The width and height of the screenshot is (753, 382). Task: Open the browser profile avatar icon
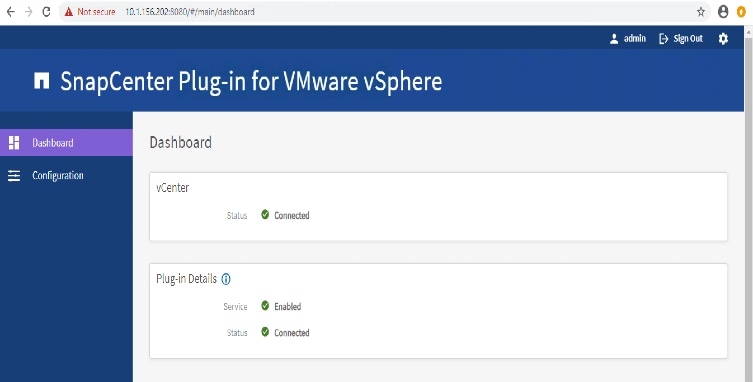[723, 12]
